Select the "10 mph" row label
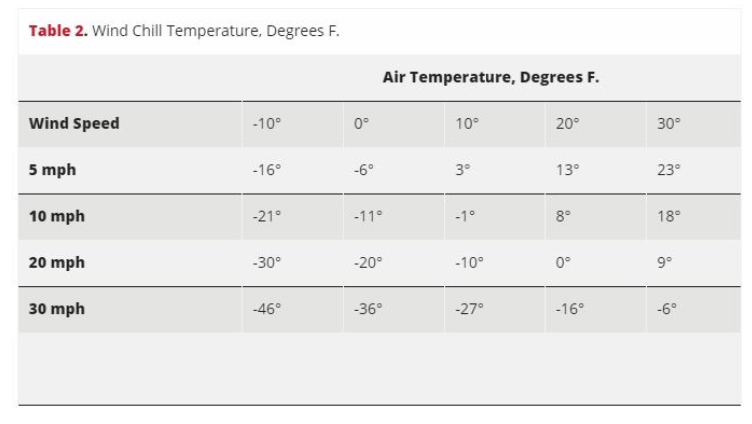This screenshot has height=424, width=752. (56, 216)
